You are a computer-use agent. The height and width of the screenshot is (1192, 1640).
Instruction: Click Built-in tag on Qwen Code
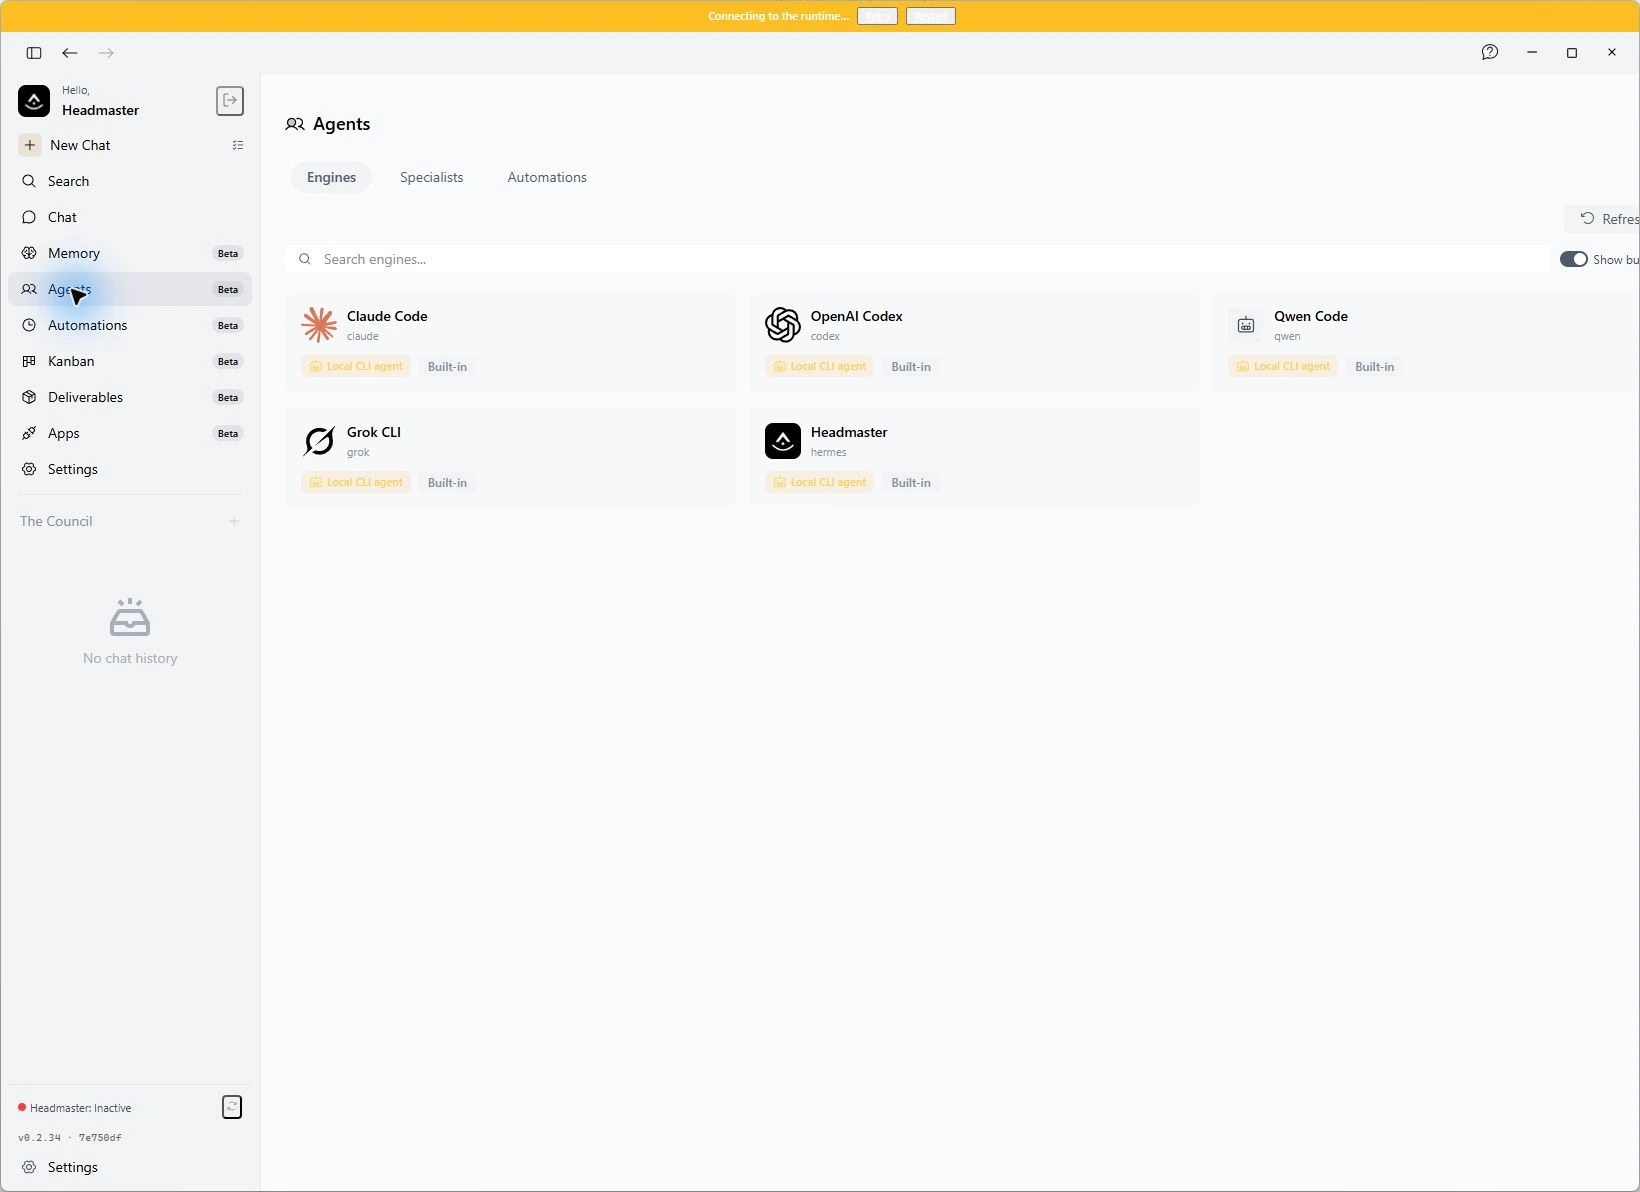pyautogui.click(x=1375, y=367)
